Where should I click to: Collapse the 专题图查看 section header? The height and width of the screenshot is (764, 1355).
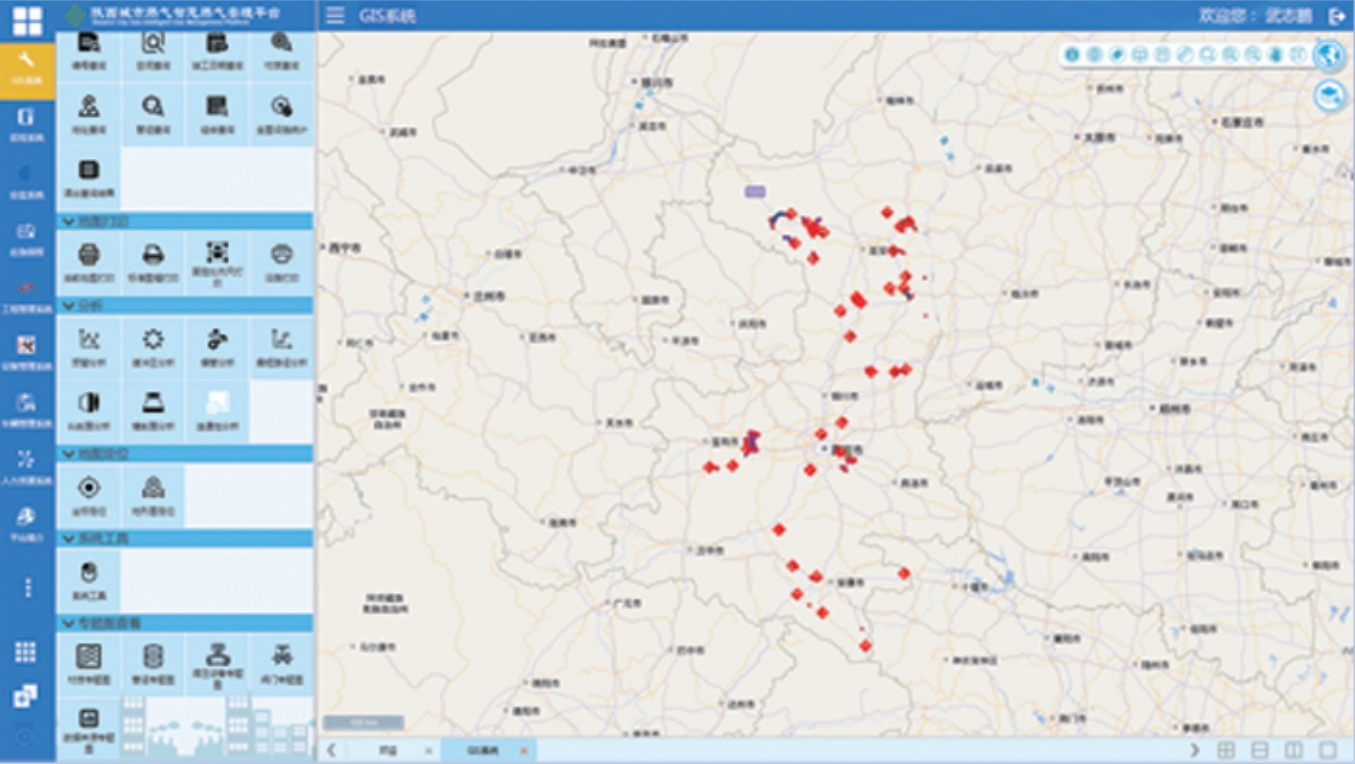[186, 623]
